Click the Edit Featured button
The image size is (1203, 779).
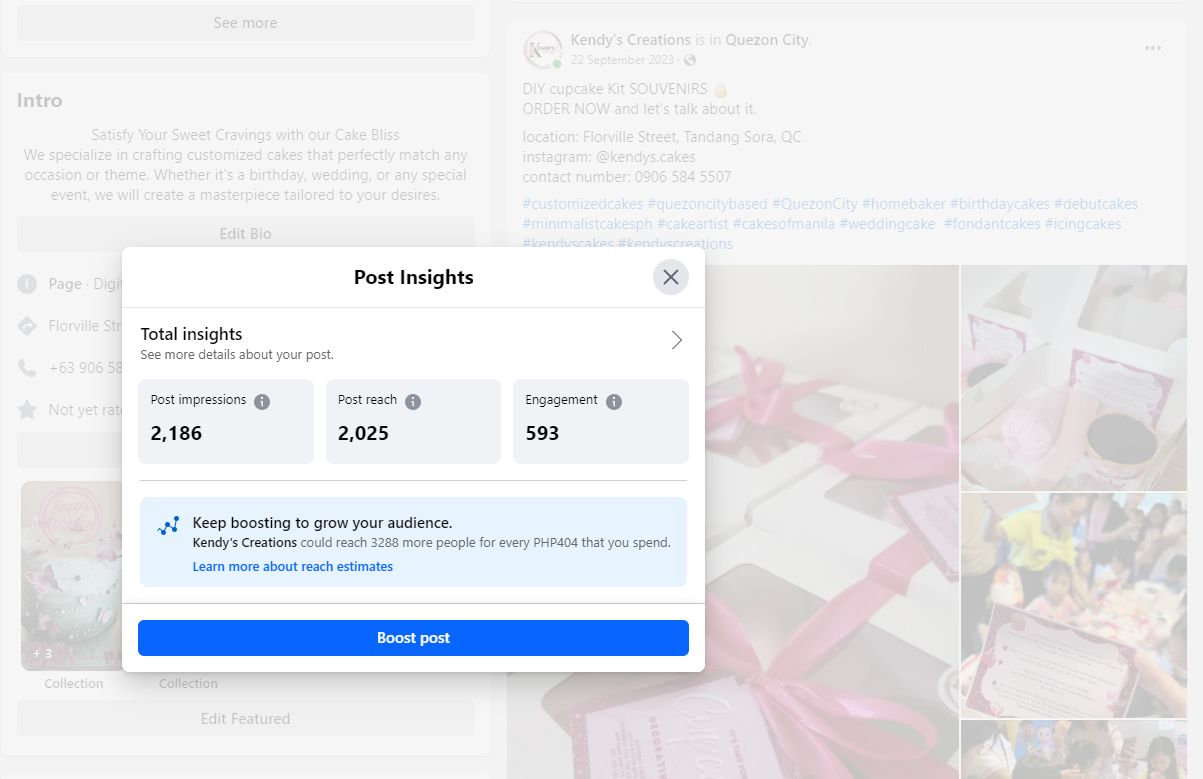click(x=245, y=718)
